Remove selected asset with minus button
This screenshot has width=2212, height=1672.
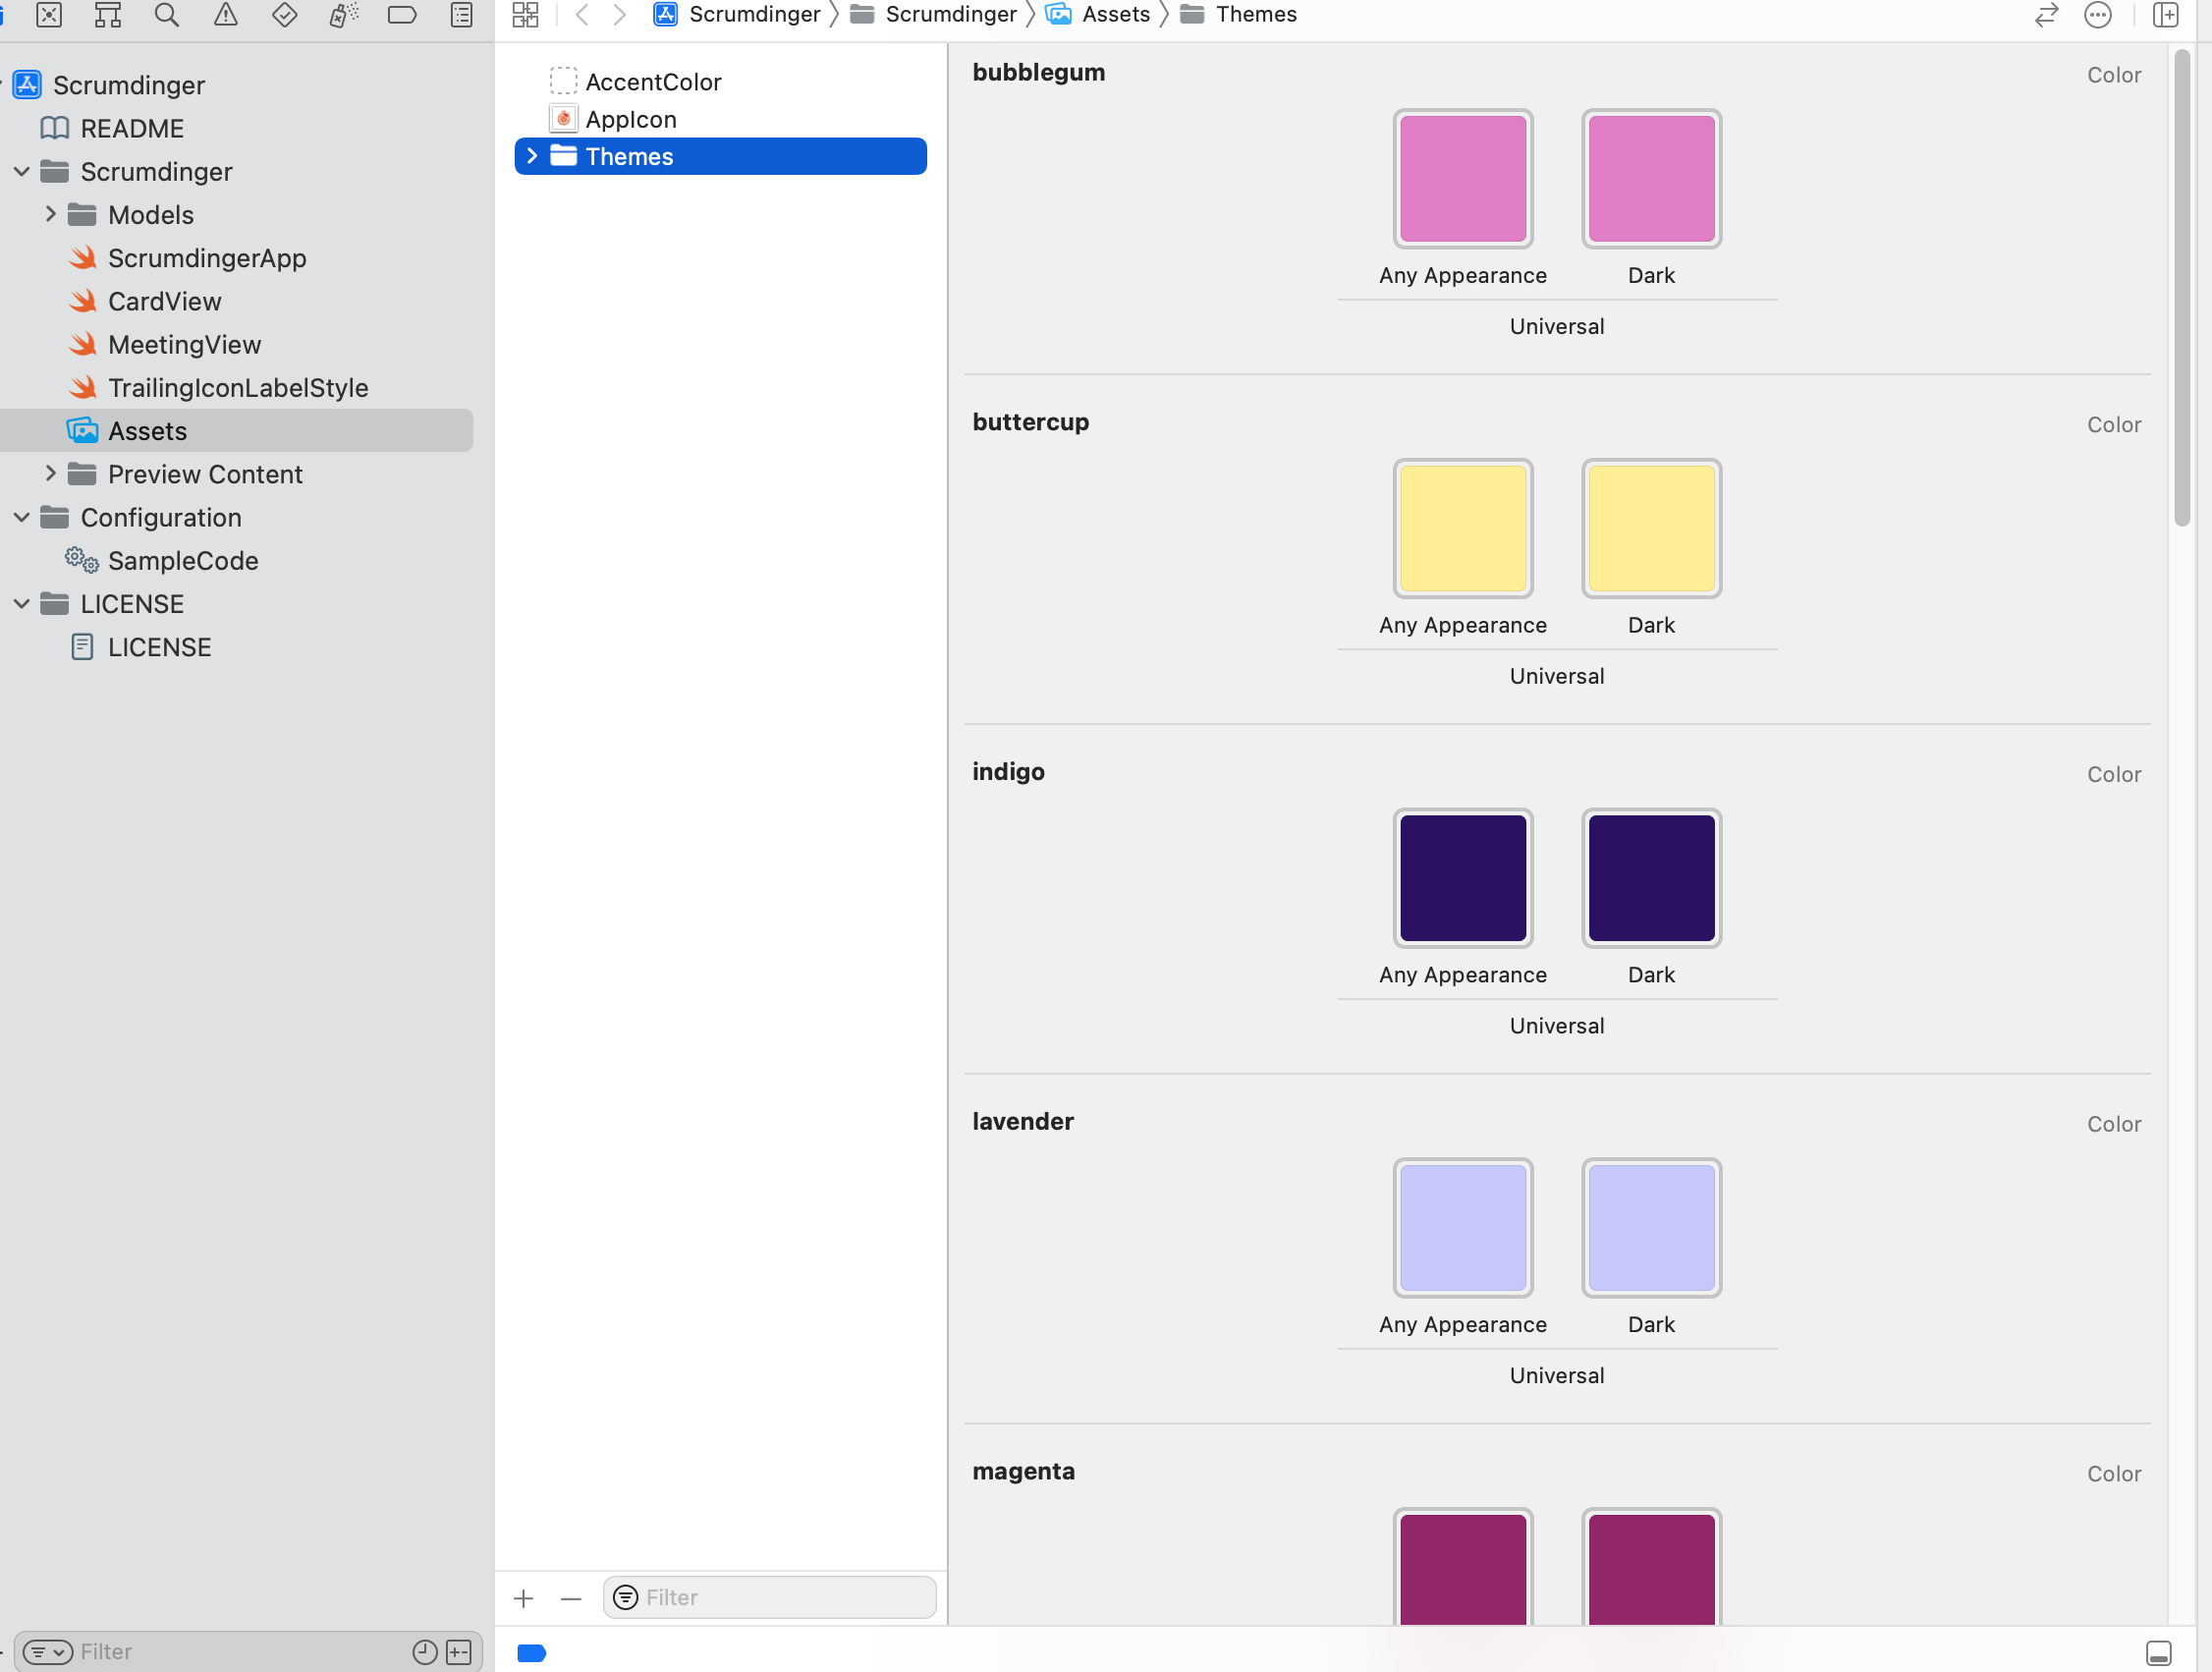(x=571, y=1598)
